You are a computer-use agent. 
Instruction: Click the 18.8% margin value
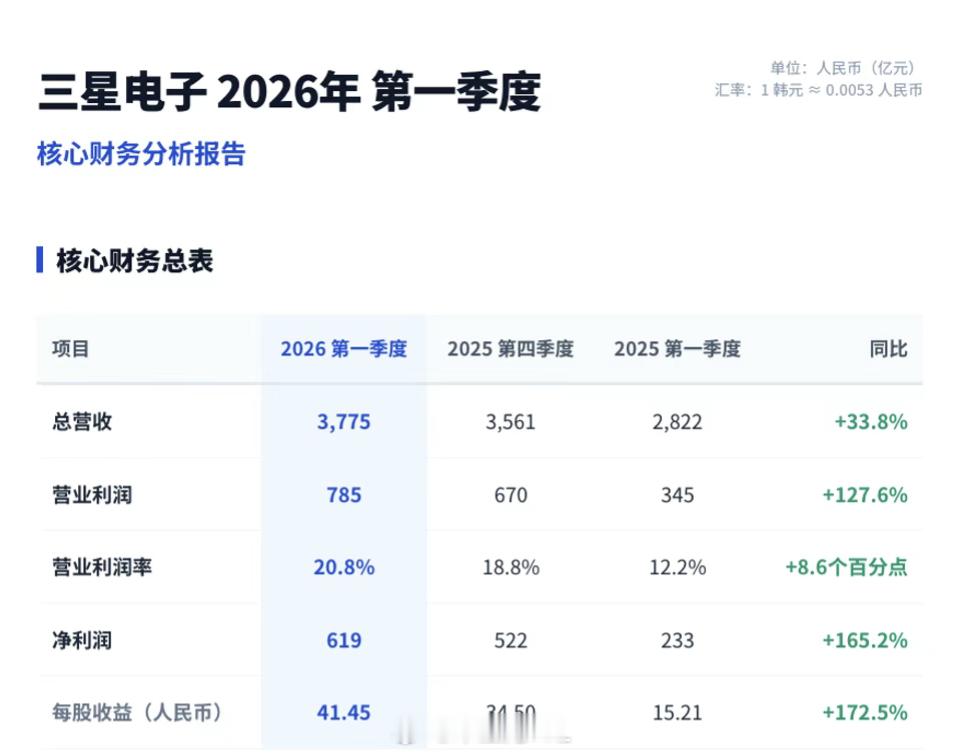coord(511,567)
